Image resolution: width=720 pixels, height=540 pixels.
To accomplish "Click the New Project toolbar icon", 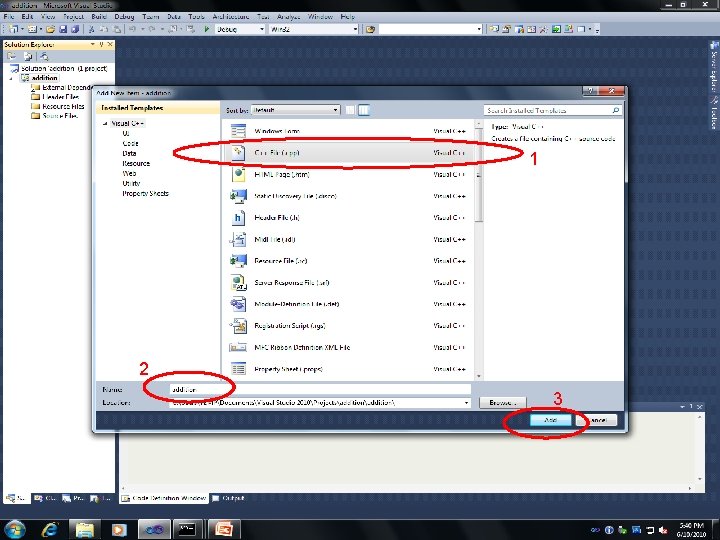I will click(13, 29).
